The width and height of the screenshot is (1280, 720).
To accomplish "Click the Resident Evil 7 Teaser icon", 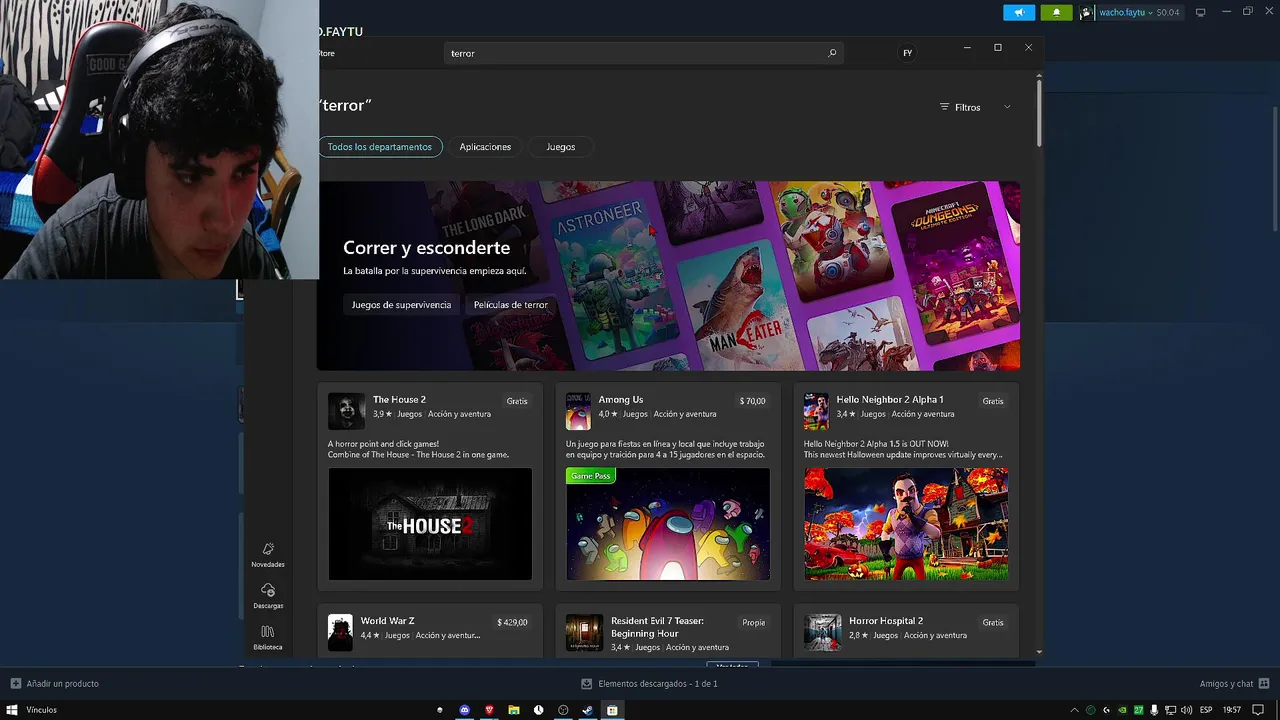I will [584, 632].
